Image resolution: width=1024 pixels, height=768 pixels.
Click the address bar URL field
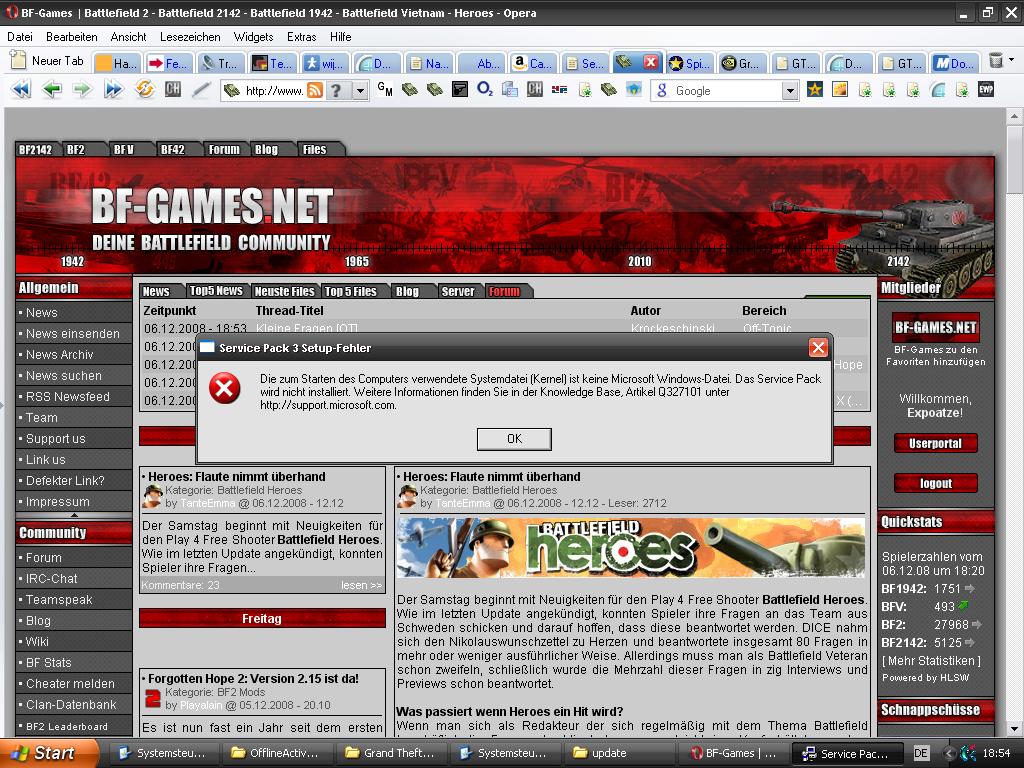click(x=274, y=91)
